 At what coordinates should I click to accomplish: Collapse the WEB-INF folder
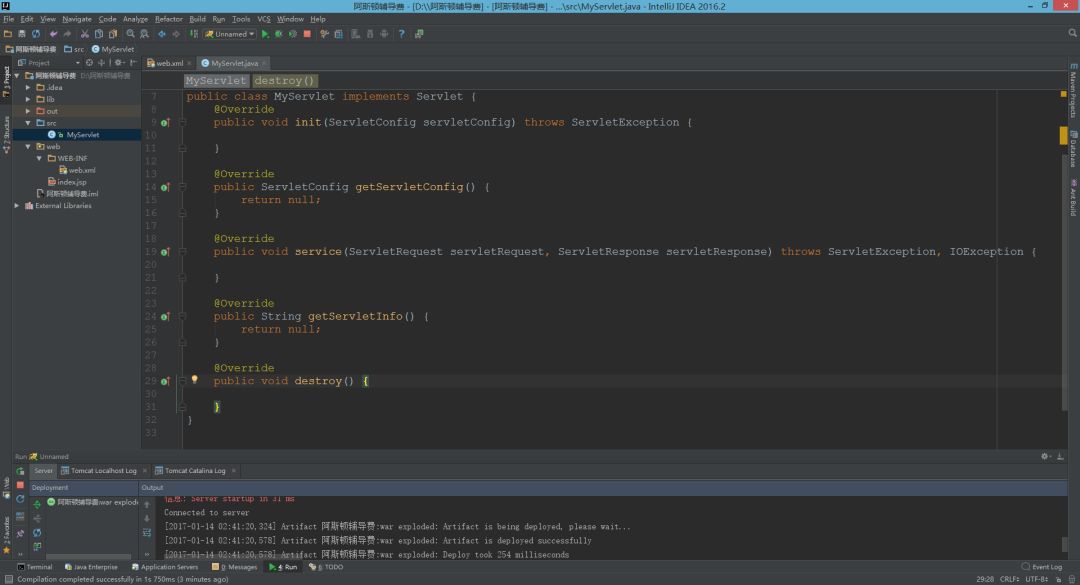tap(39, 158)
